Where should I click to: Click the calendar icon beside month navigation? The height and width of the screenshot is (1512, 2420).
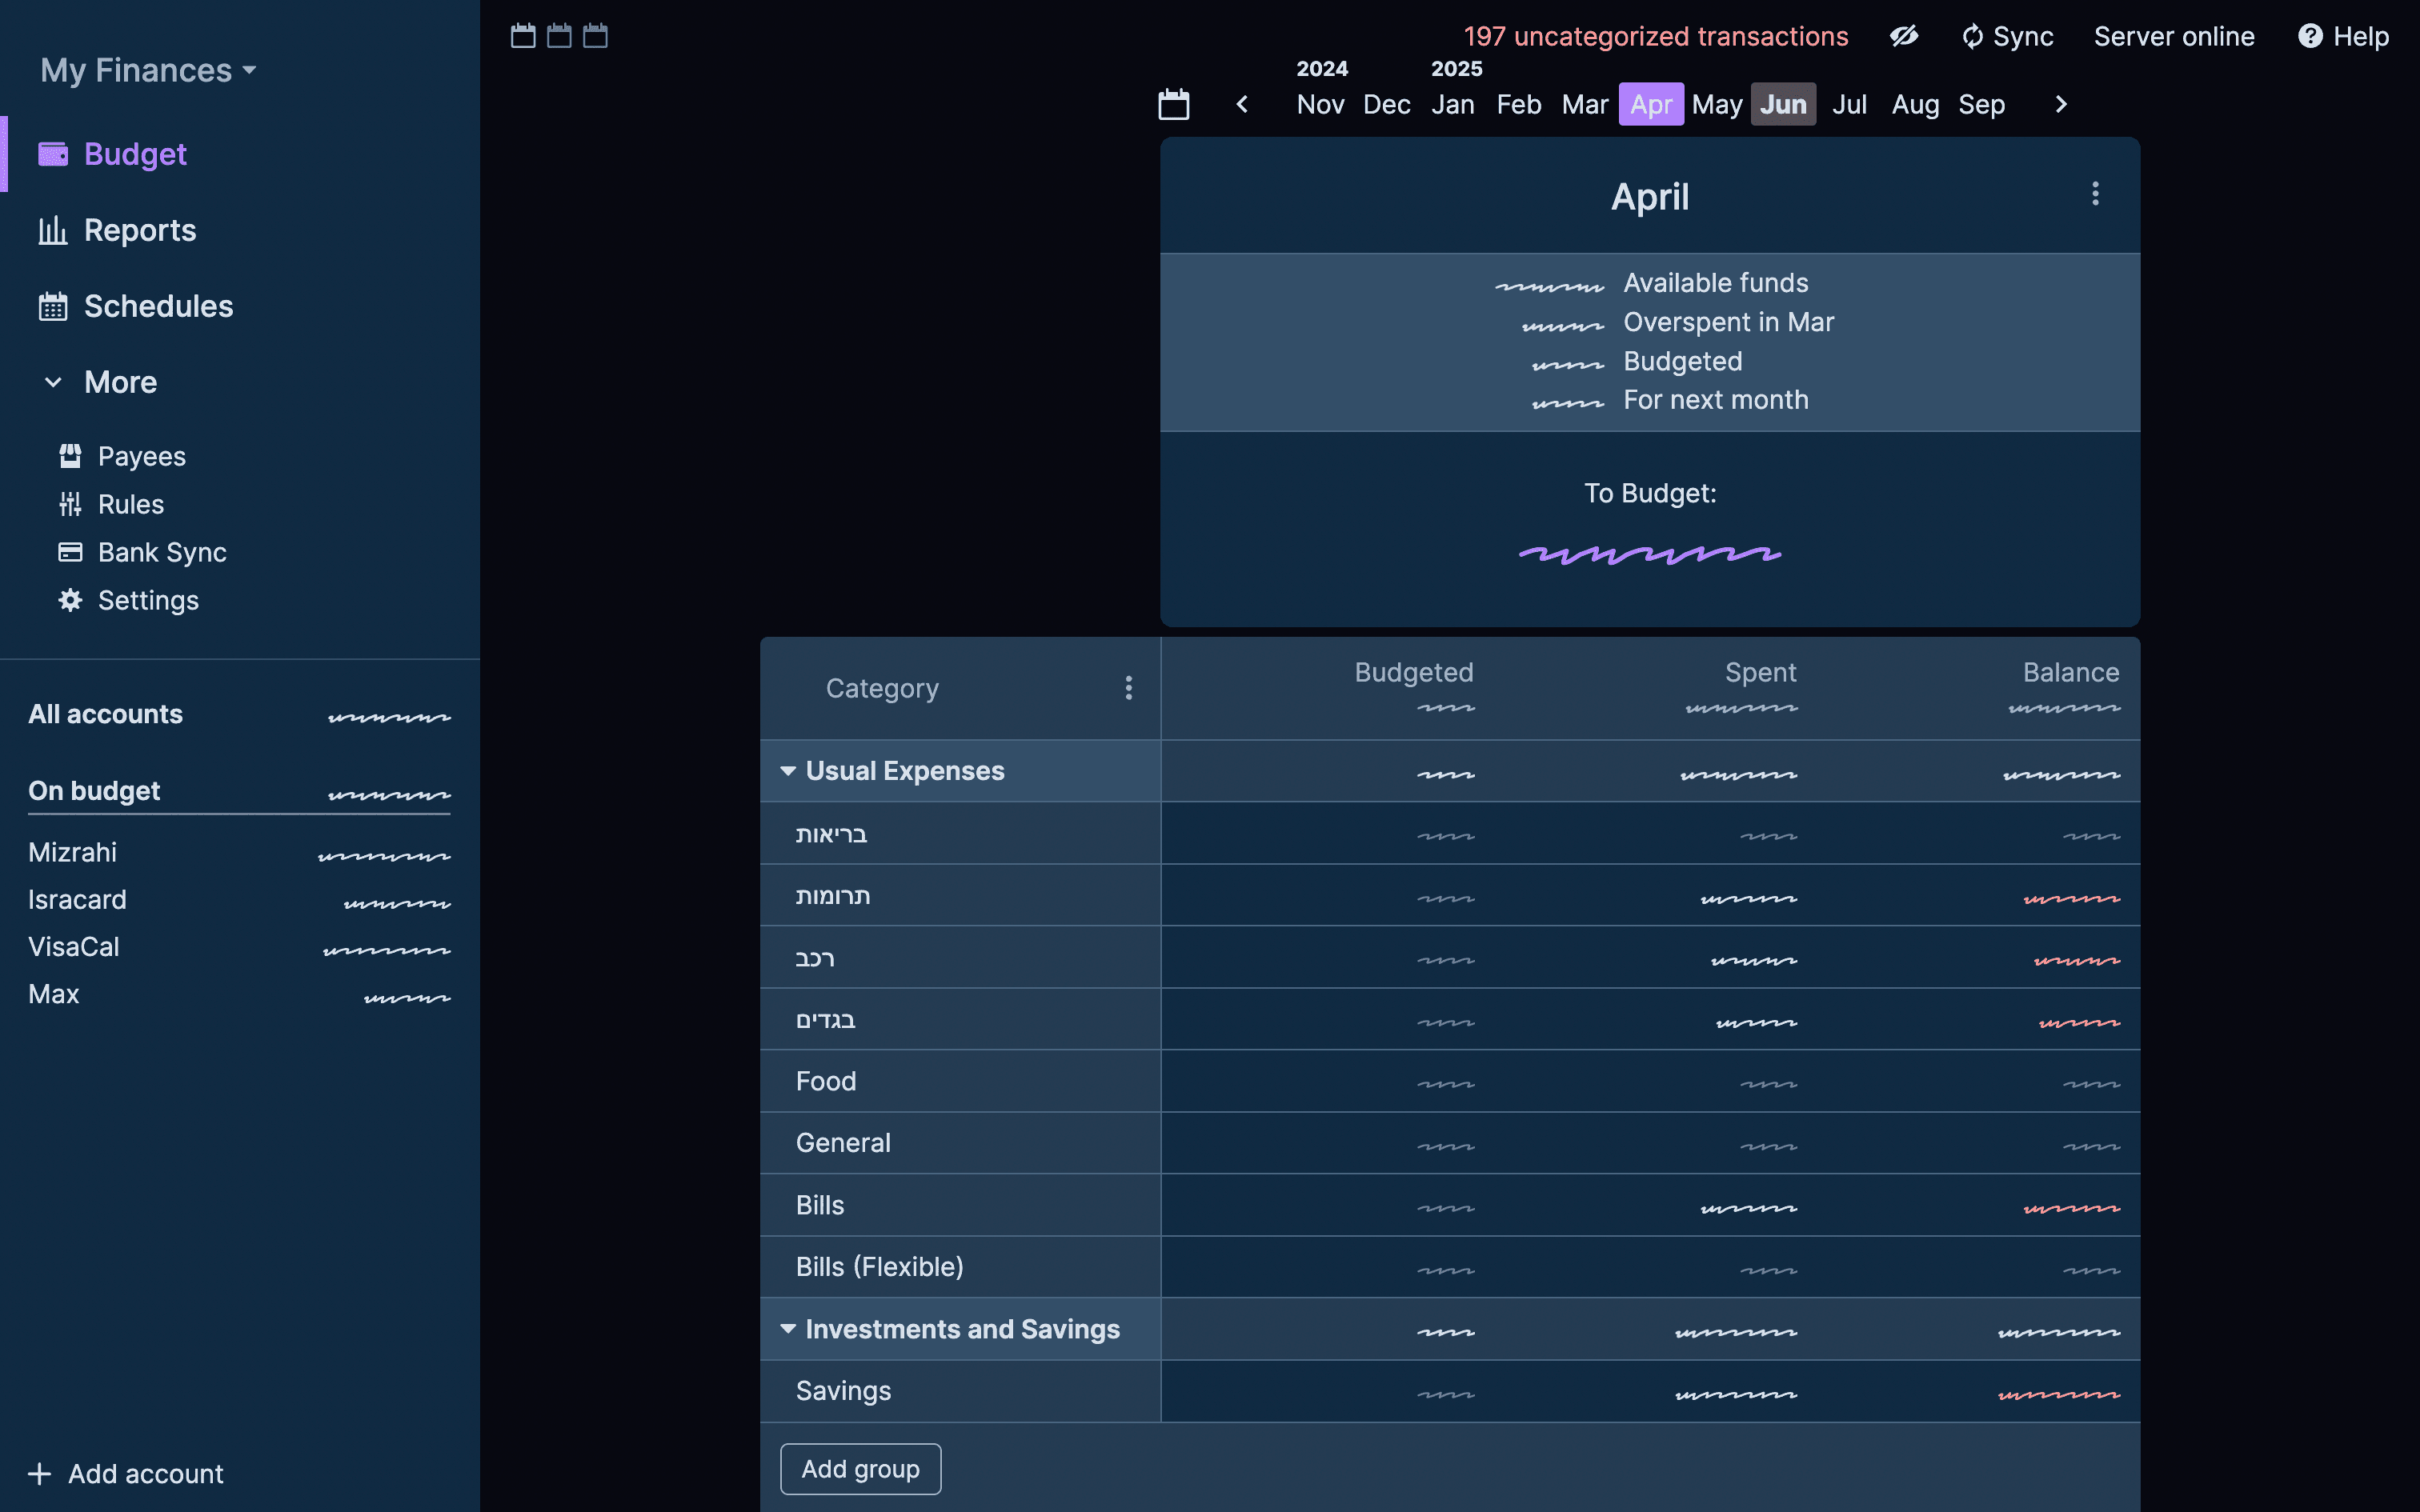point(1173,104)
